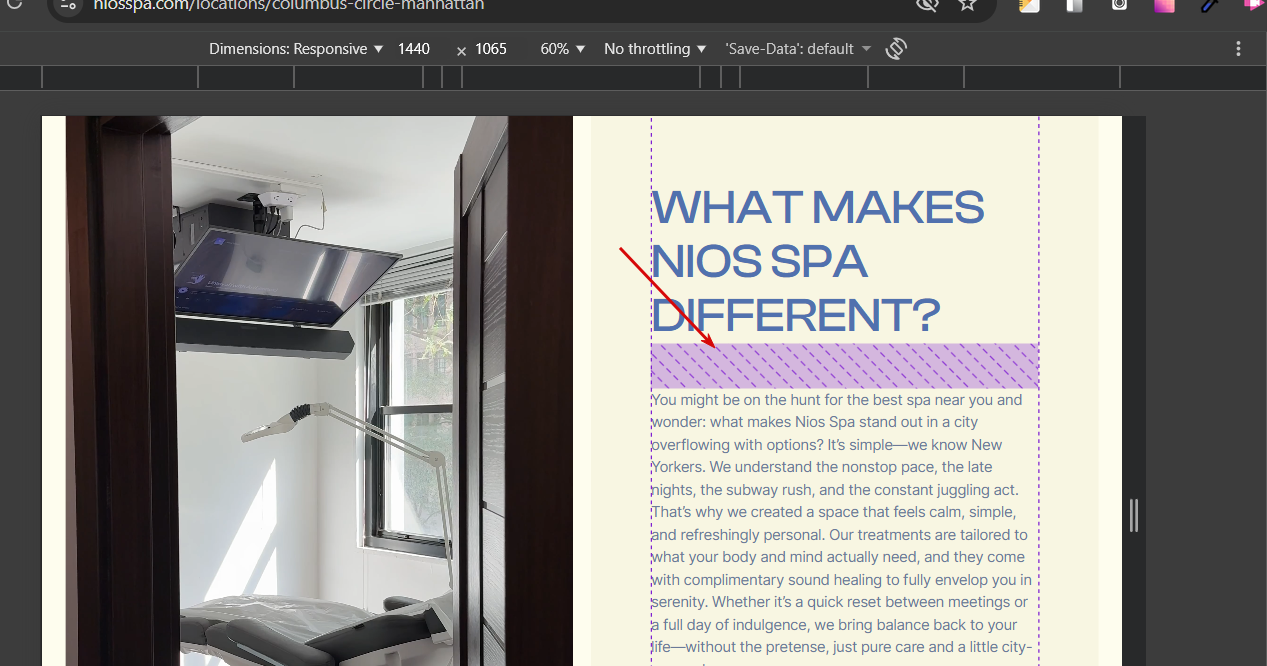Open the Dimensions: Responsive dropdown
The height and width of the screenshot is (666, 1267).
coord(296,49)
